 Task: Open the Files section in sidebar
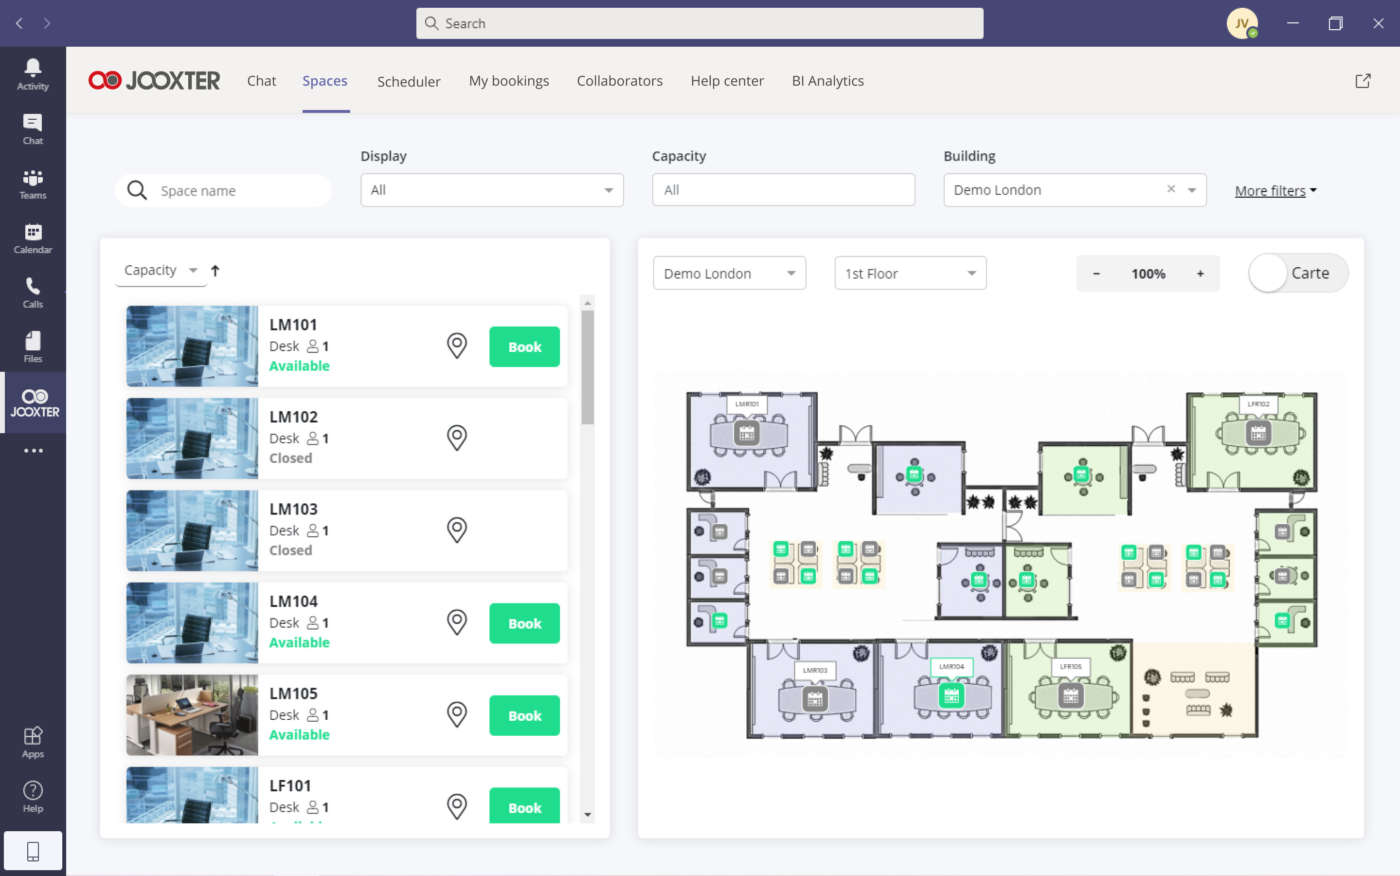coord(32,346)
